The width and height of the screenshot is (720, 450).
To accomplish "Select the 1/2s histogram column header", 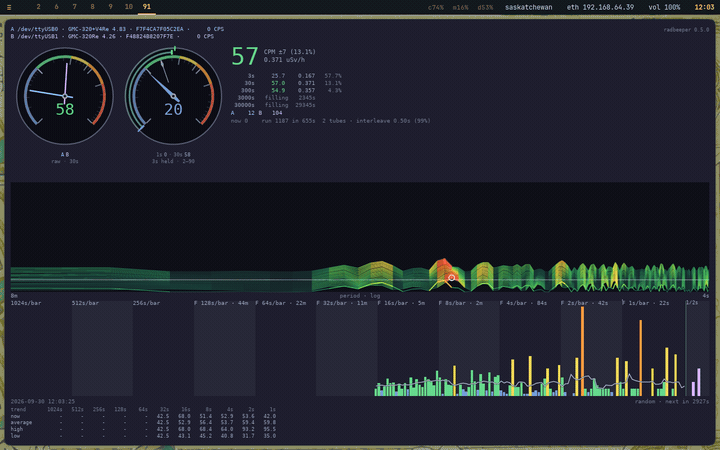I will (x=692, y=303).
